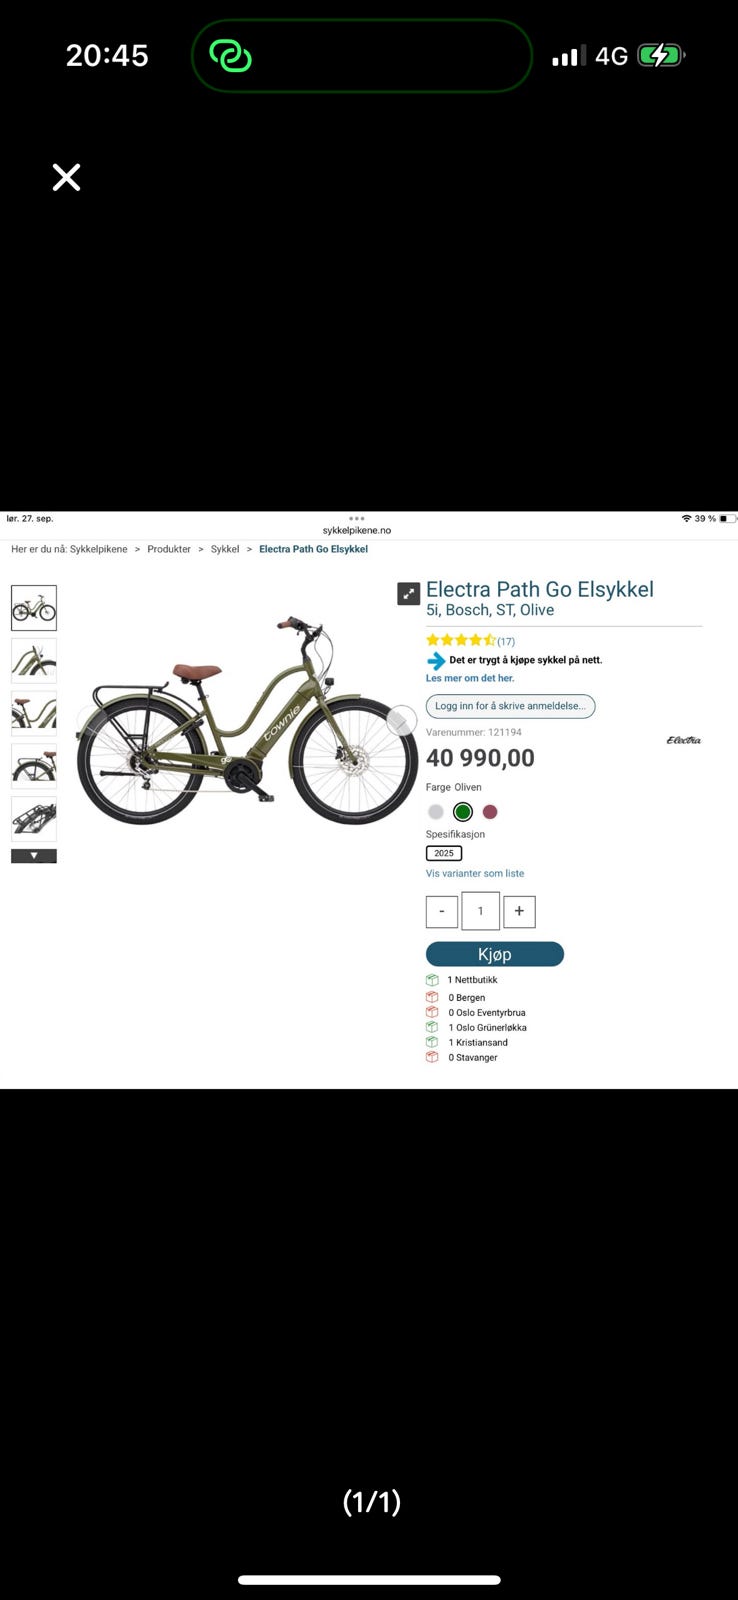Go to next bike image arrow
This screenshot has width=738, height=1600.
click(x=401, y=720)
